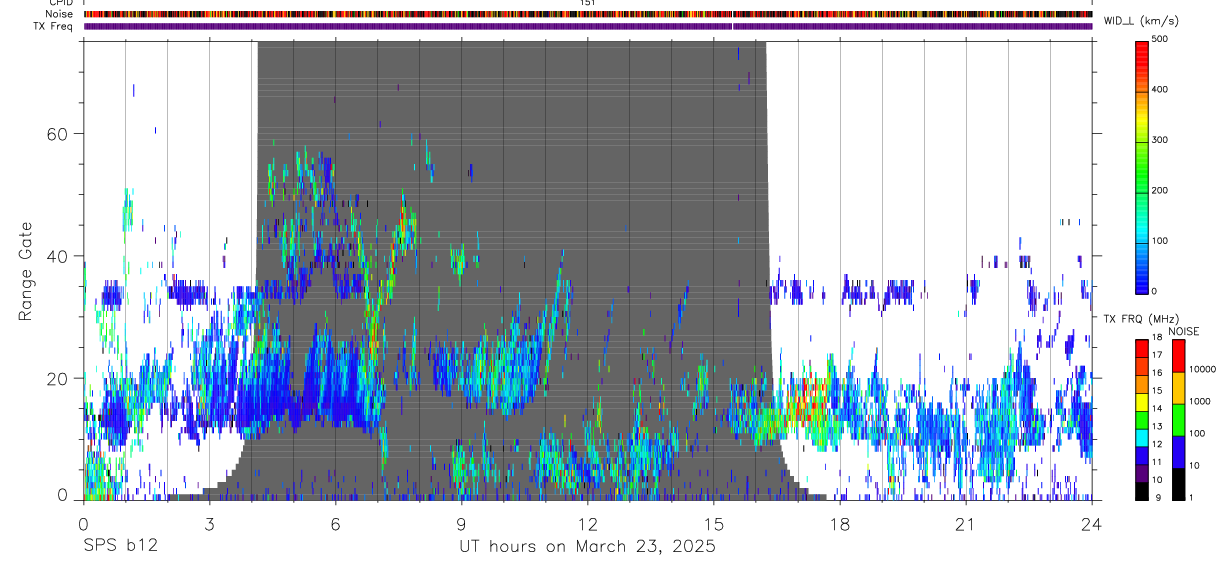Click x-axis hour tick '6'
The image size is (1228, 567).
pos(335,524)
